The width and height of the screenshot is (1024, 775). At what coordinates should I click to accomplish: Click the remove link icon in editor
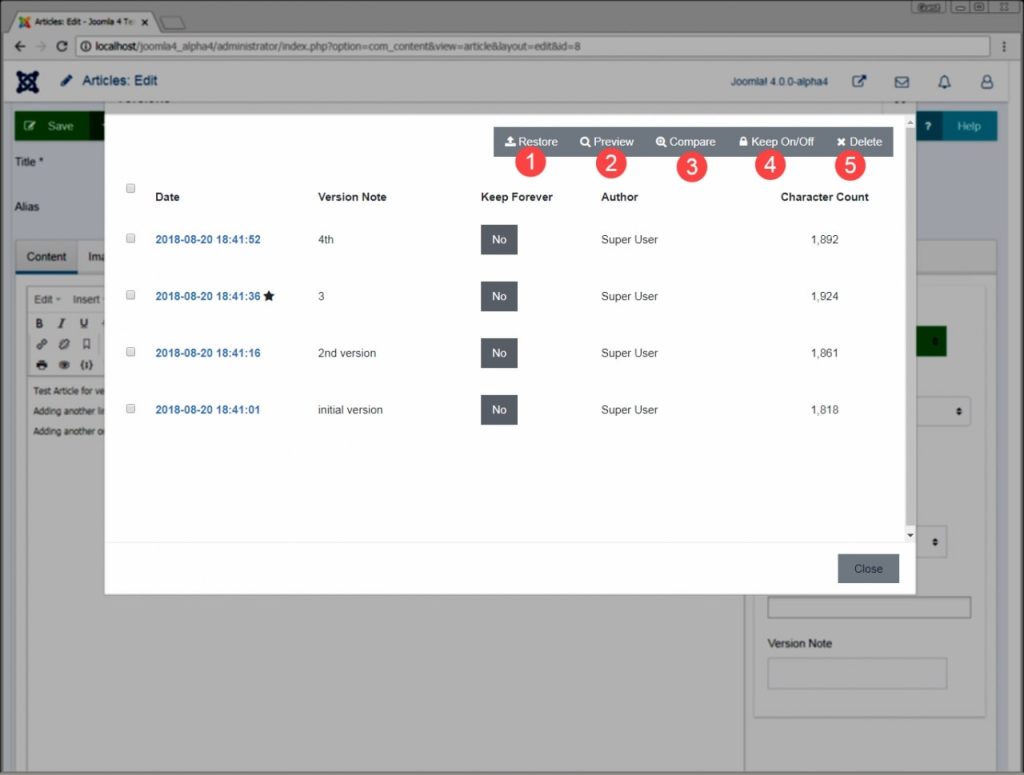point(64,344)
